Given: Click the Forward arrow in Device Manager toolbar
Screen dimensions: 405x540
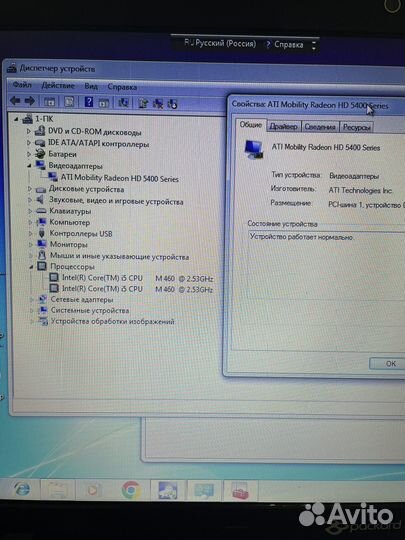Looking at the screenshot, I should [x=30, y=101].
